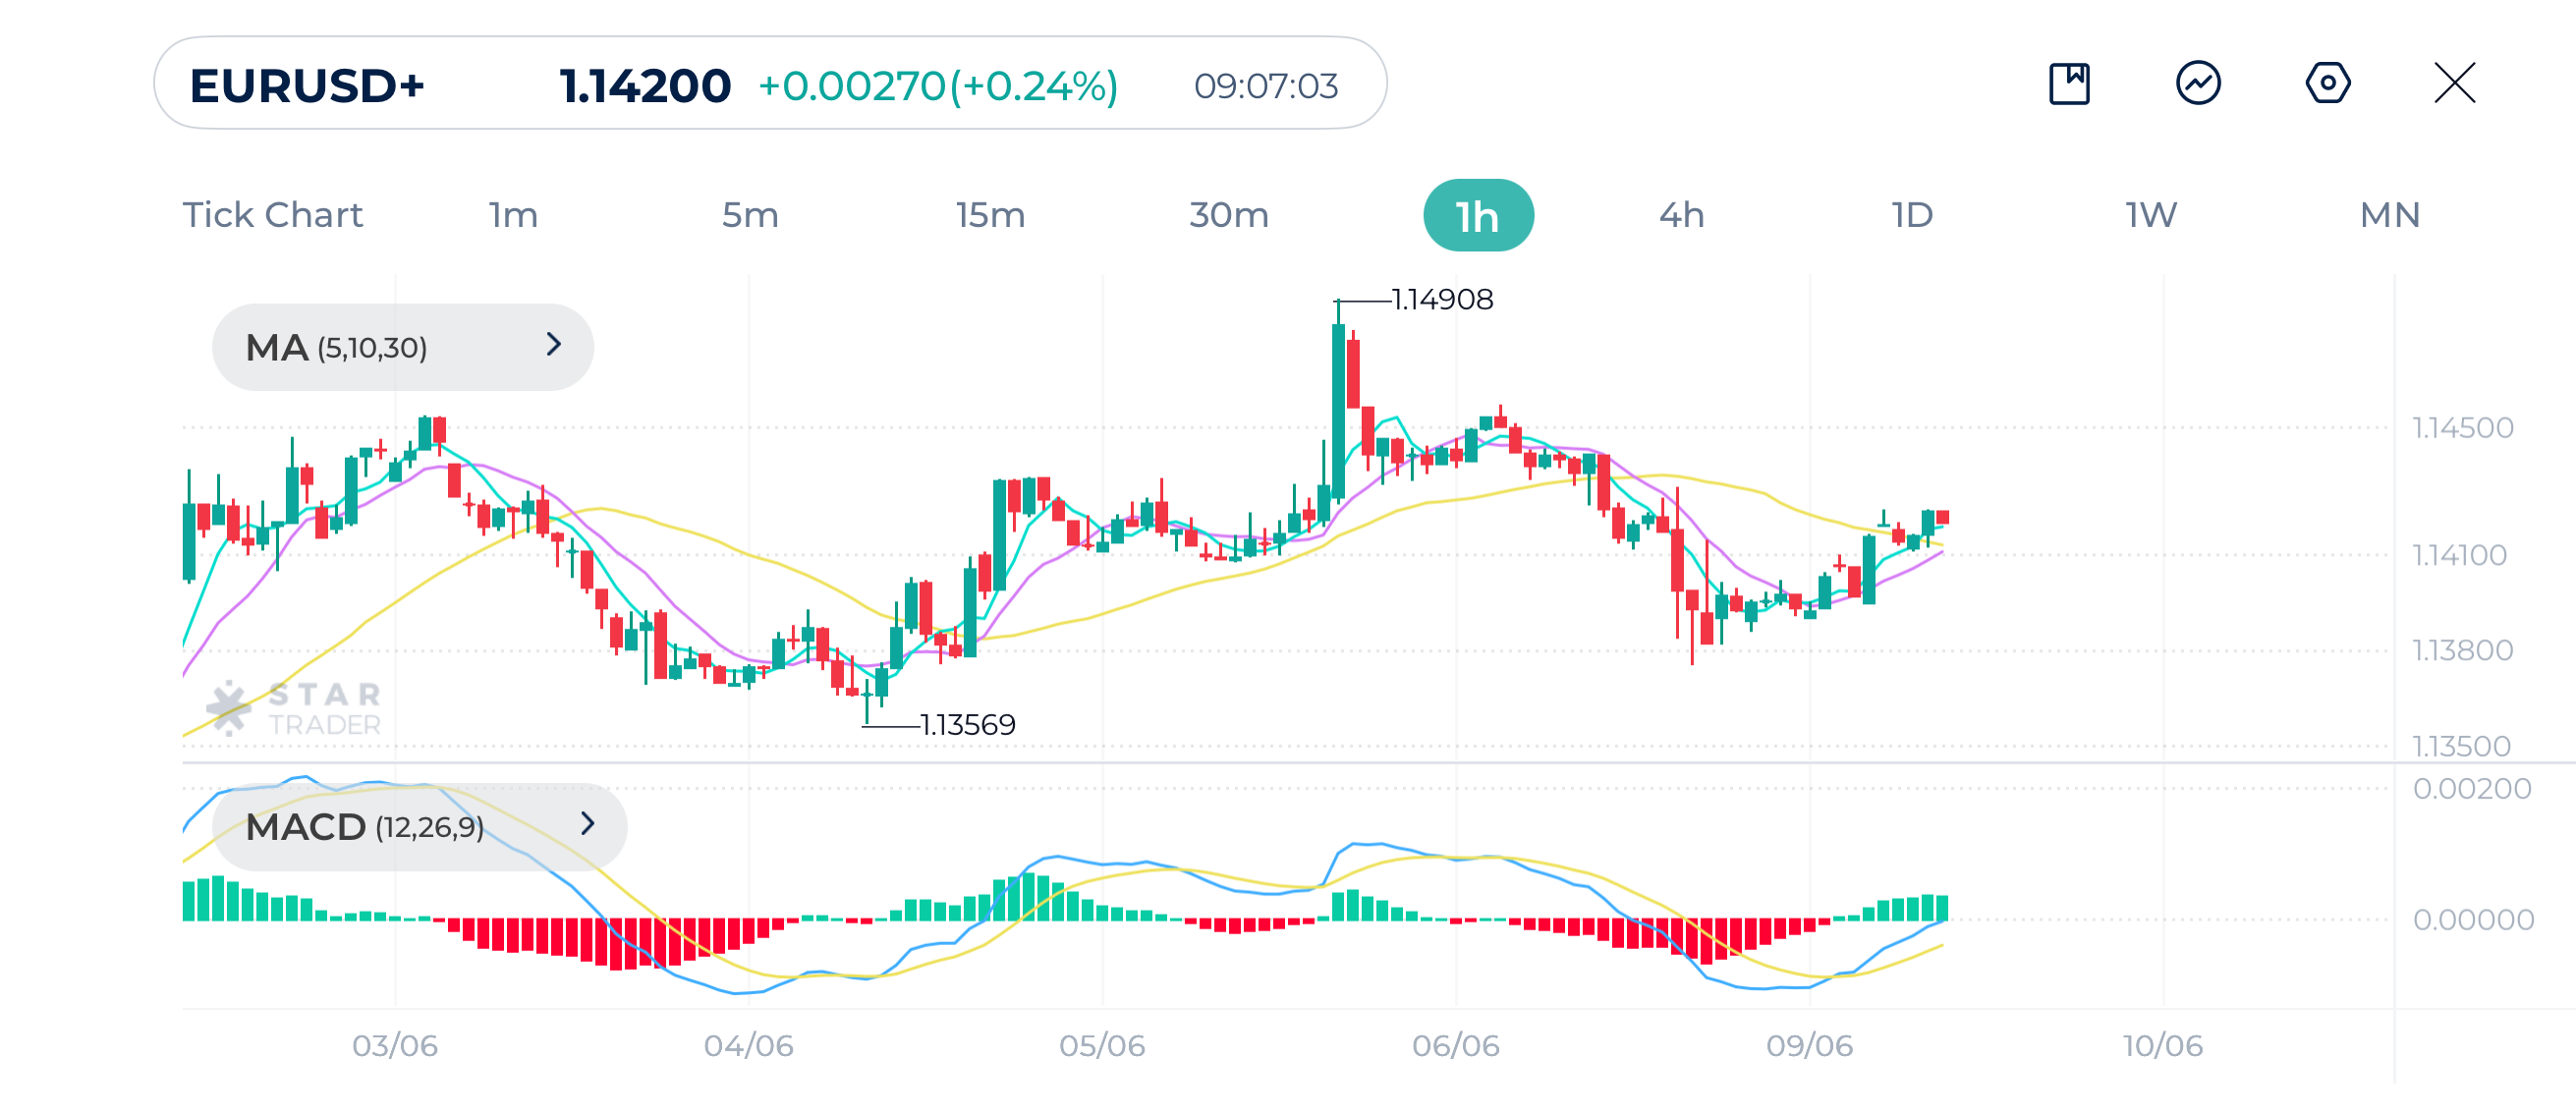2576x1115 pixels.
Task: Select the 15m timeframe
Action: (x=990, y=214)
